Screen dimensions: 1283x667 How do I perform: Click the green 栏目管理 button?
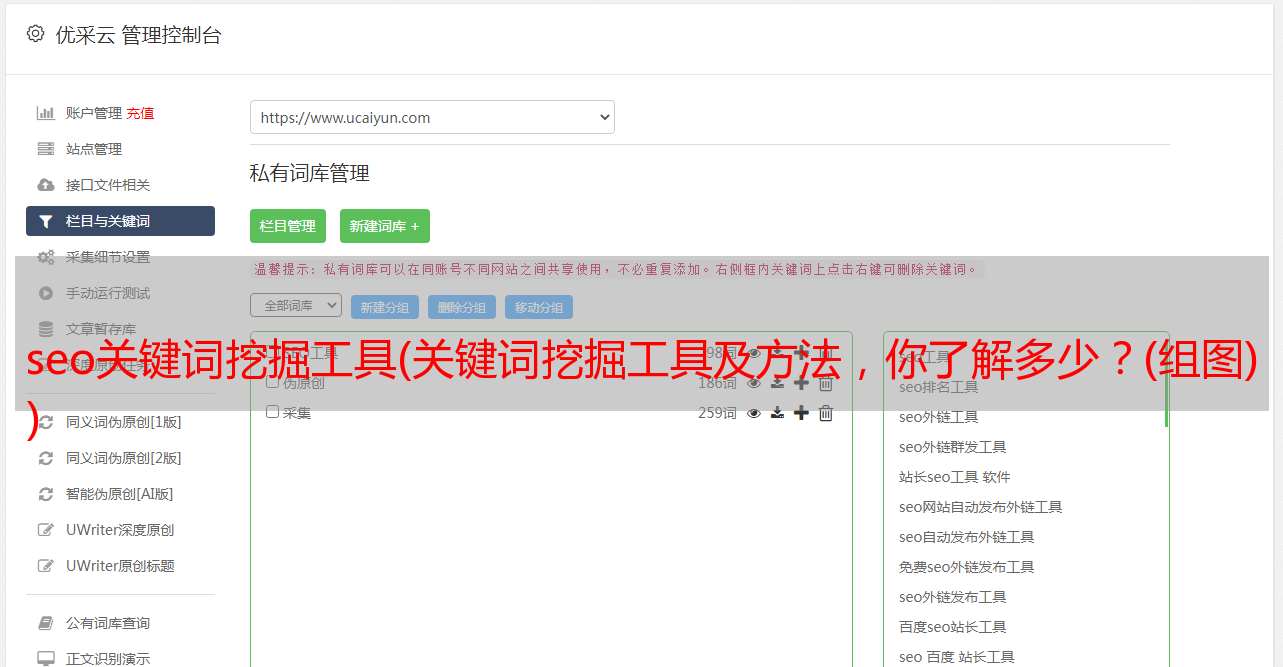coord(288,226)
